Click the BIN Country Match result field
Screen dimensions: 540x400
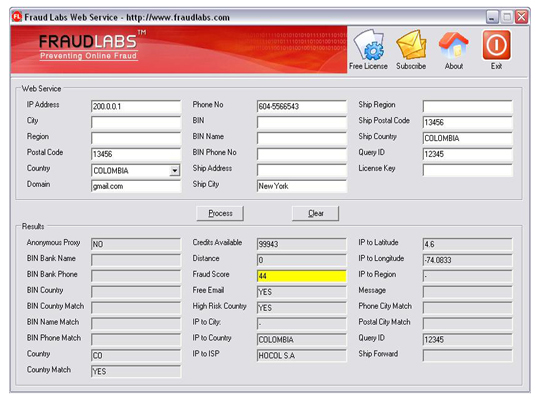[x=136, y=308]
